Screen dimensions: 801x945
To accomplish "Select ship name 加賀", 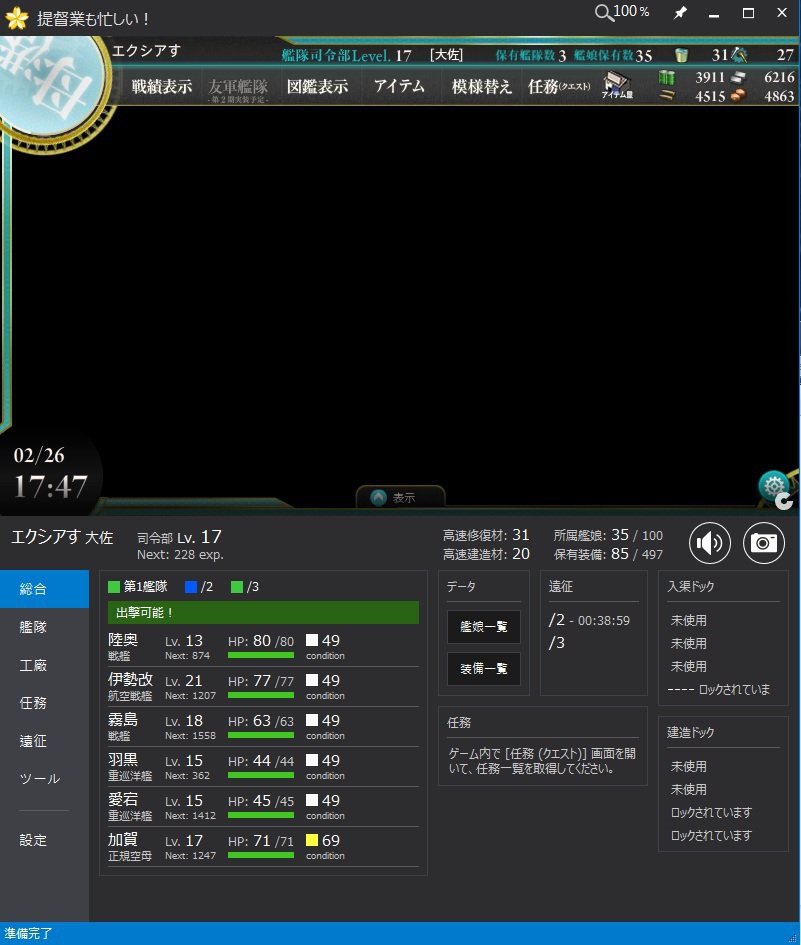I will pos(123,840).
